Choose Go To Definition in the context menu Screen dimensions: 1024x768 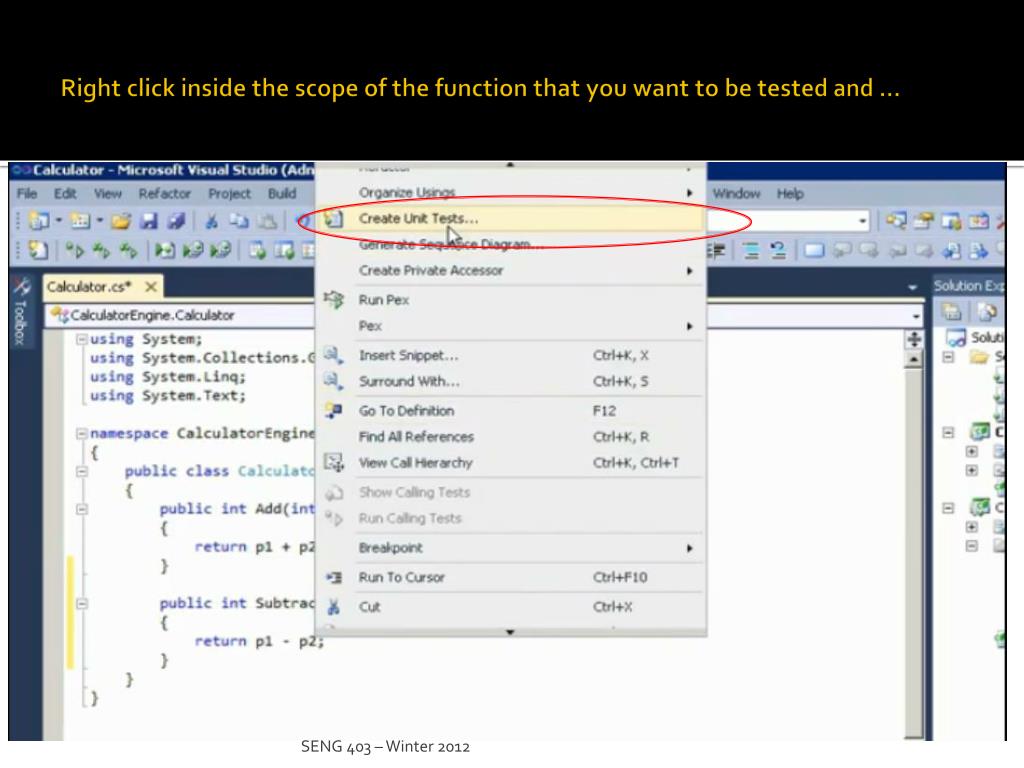[x=510, y=411]
